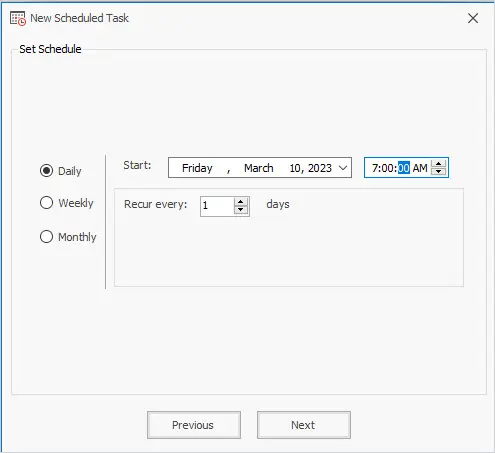Increase the recur every days value
This screenshot has height=453, width=495.
(241, 202)
